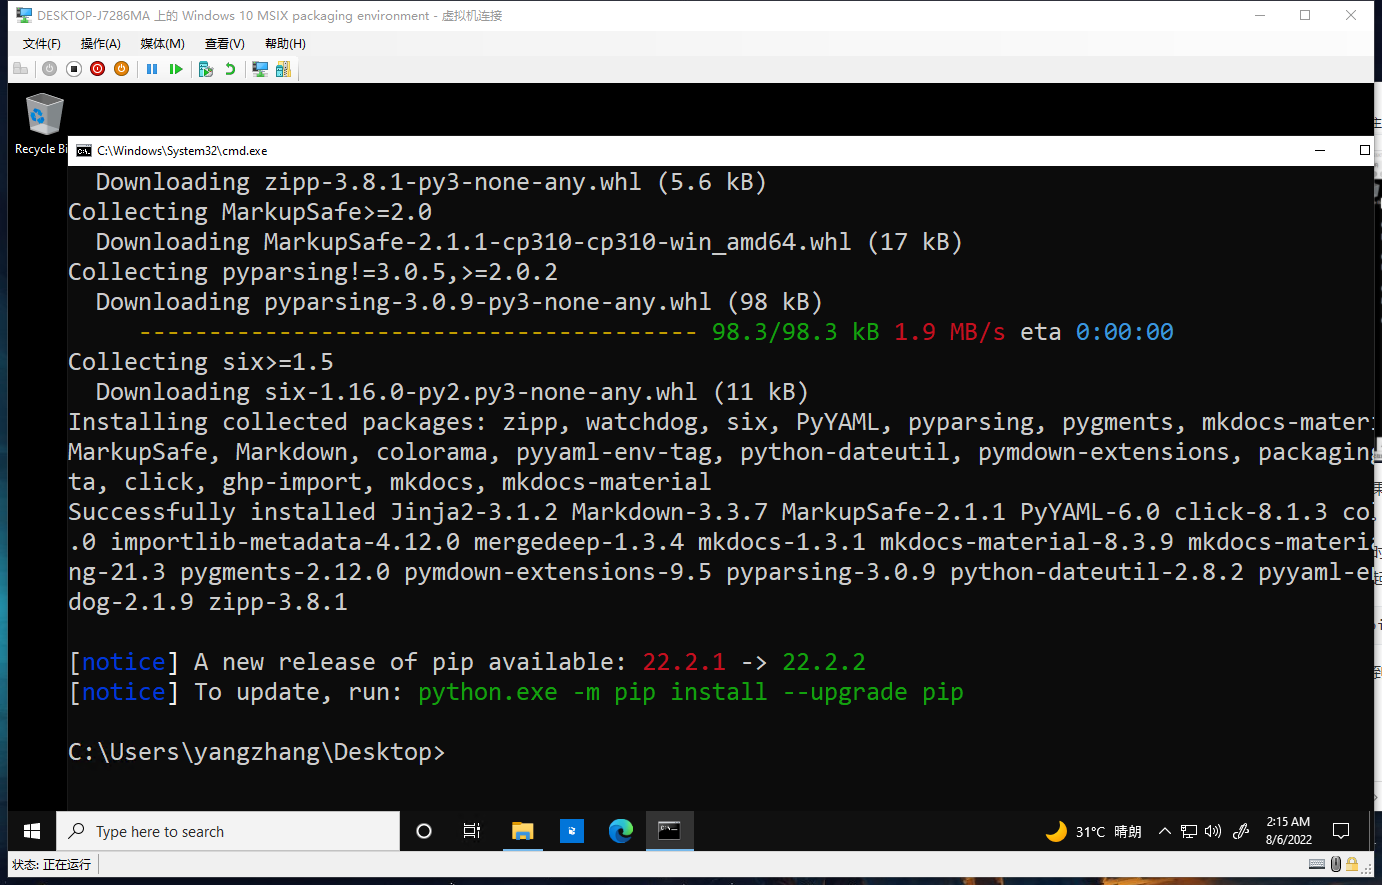Image resolution: width=1382 pixels, height=885 pixels.
Task: Click the volume speaker tray icon
Action: [x=1213, y=831]
